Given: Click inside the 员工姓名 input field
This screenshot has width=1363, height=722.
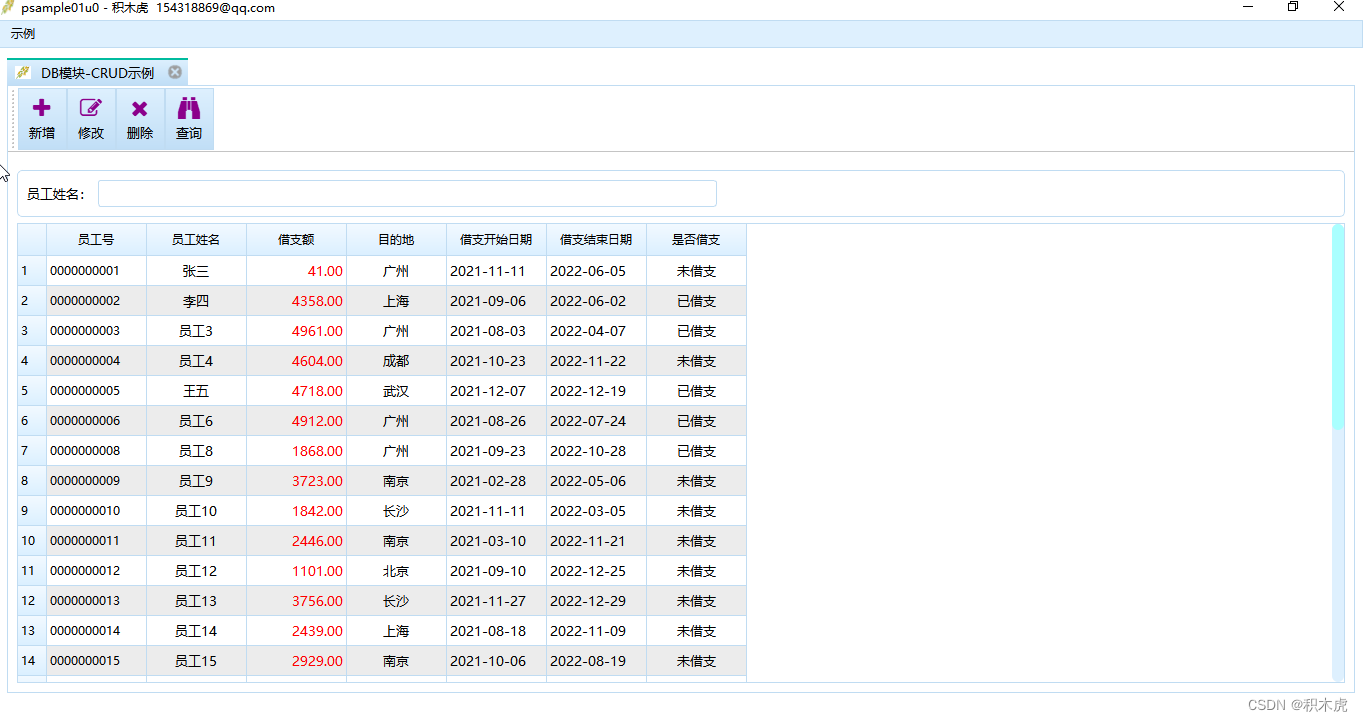Looking at the screenshot, I should 405,193.
